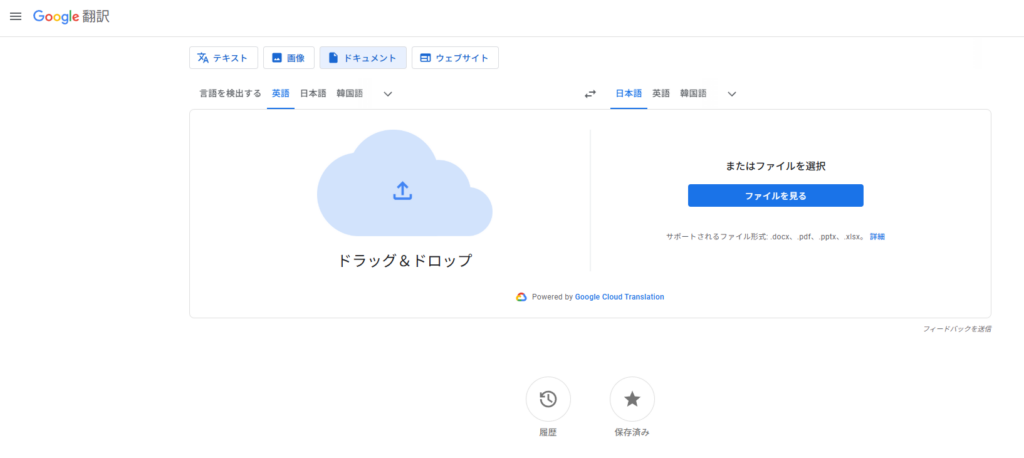1024x458 pixels.
Task: Click the cloud upload icon
Action: 402,190
